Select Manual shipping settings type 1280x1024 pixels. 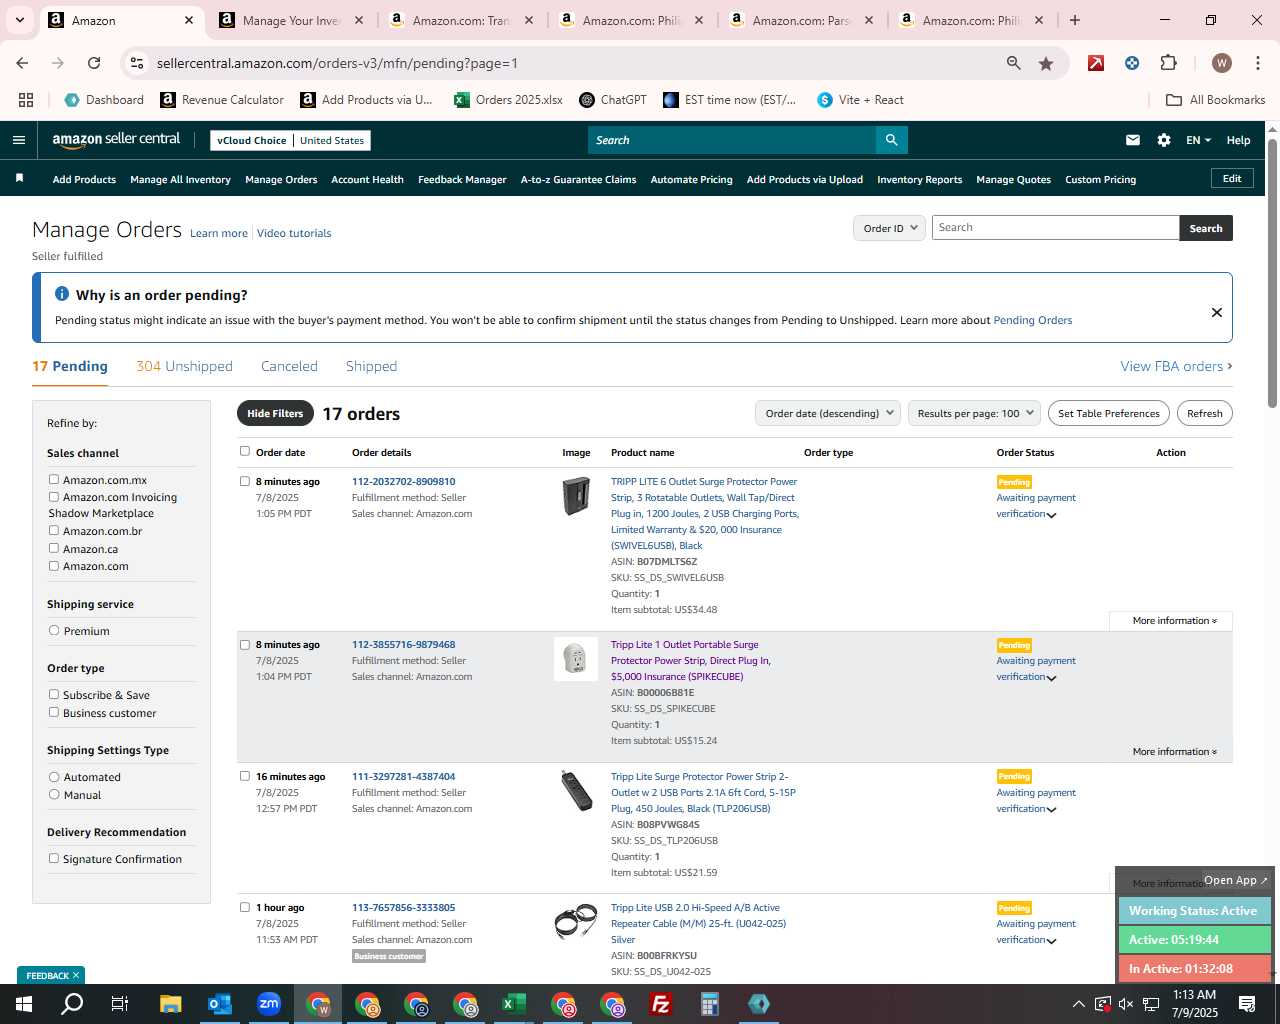tap(54, 795)
